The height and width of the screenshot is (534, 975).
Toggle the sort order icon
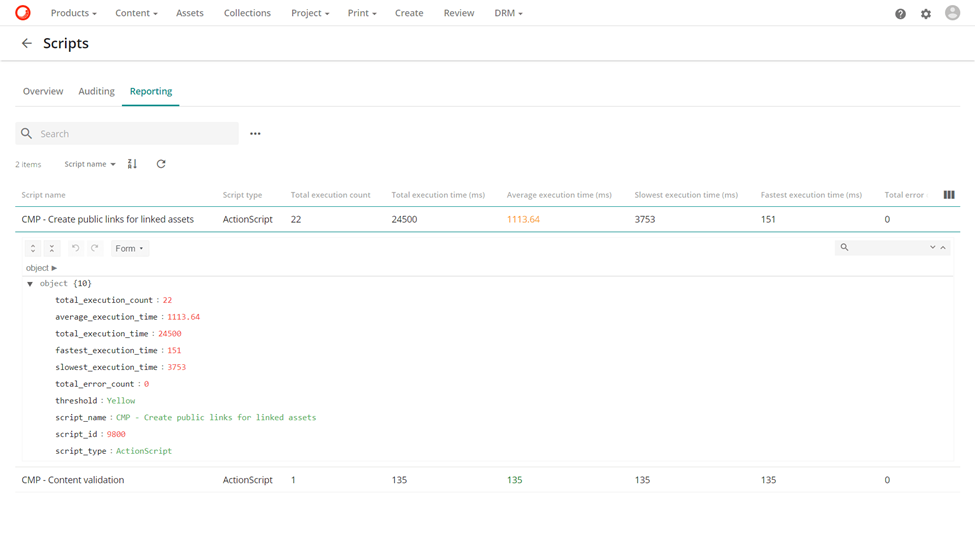tap(132, 164)
